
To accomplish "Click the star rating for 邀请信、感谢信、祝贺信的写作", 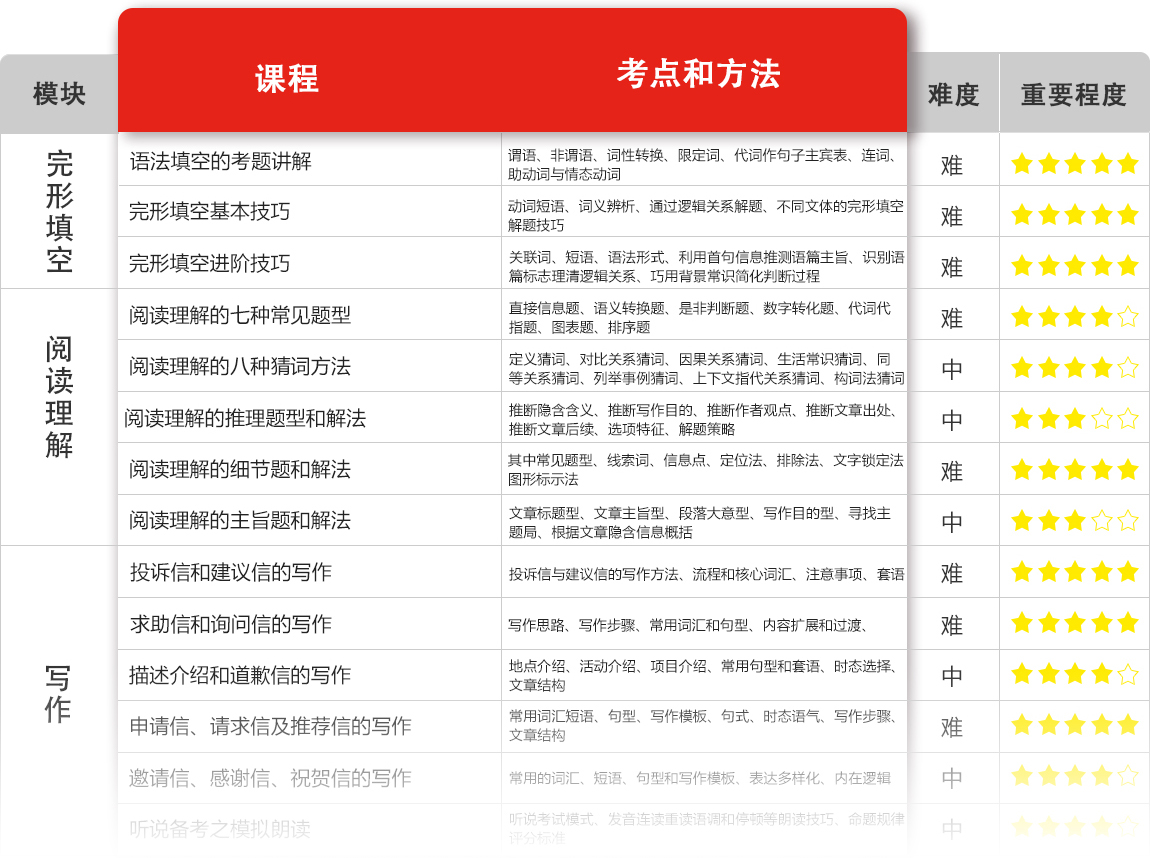I will pyautogui.click(x=1074, y=775).
